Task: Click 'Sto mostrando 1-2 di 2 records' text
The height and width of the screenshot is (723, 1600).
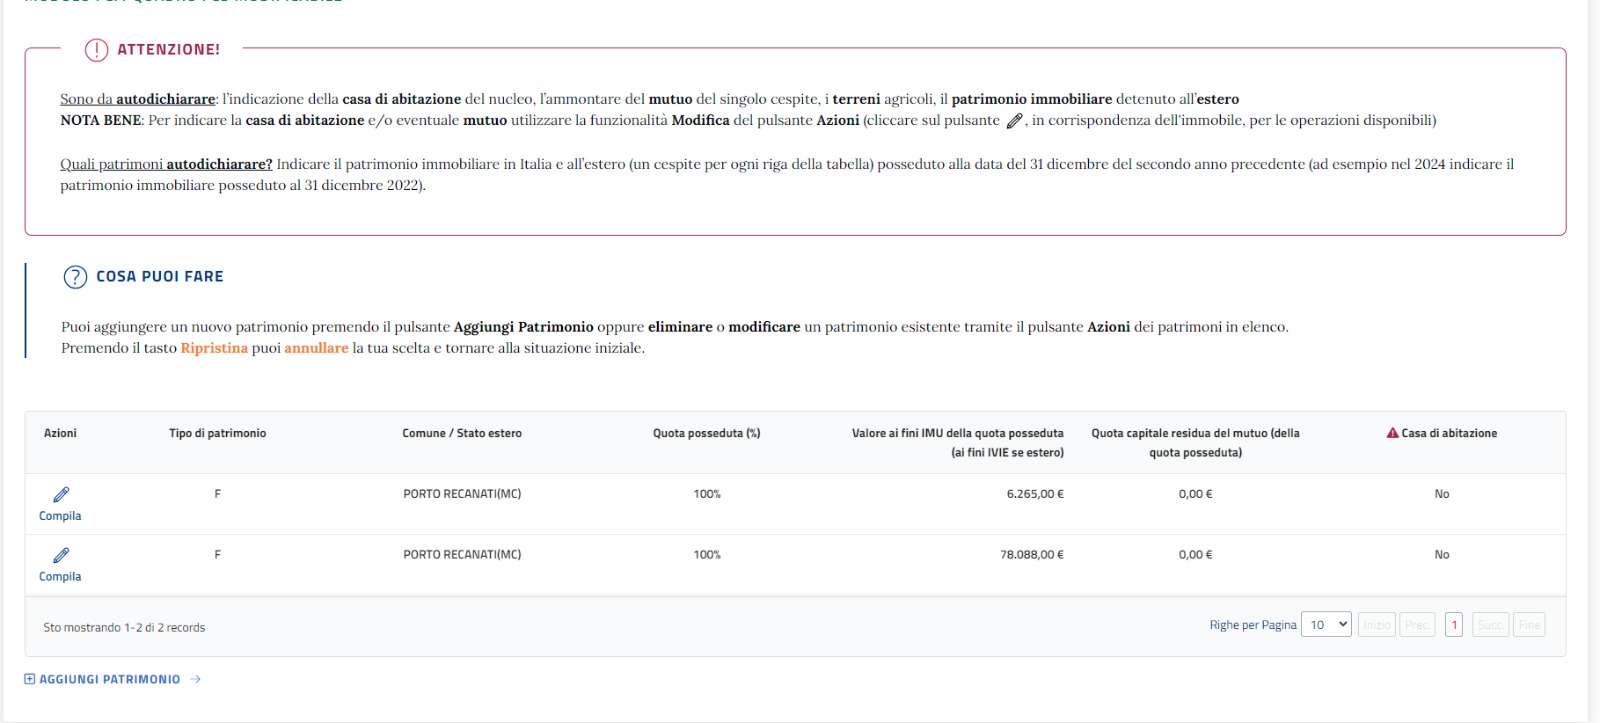Action: [124, 628]
